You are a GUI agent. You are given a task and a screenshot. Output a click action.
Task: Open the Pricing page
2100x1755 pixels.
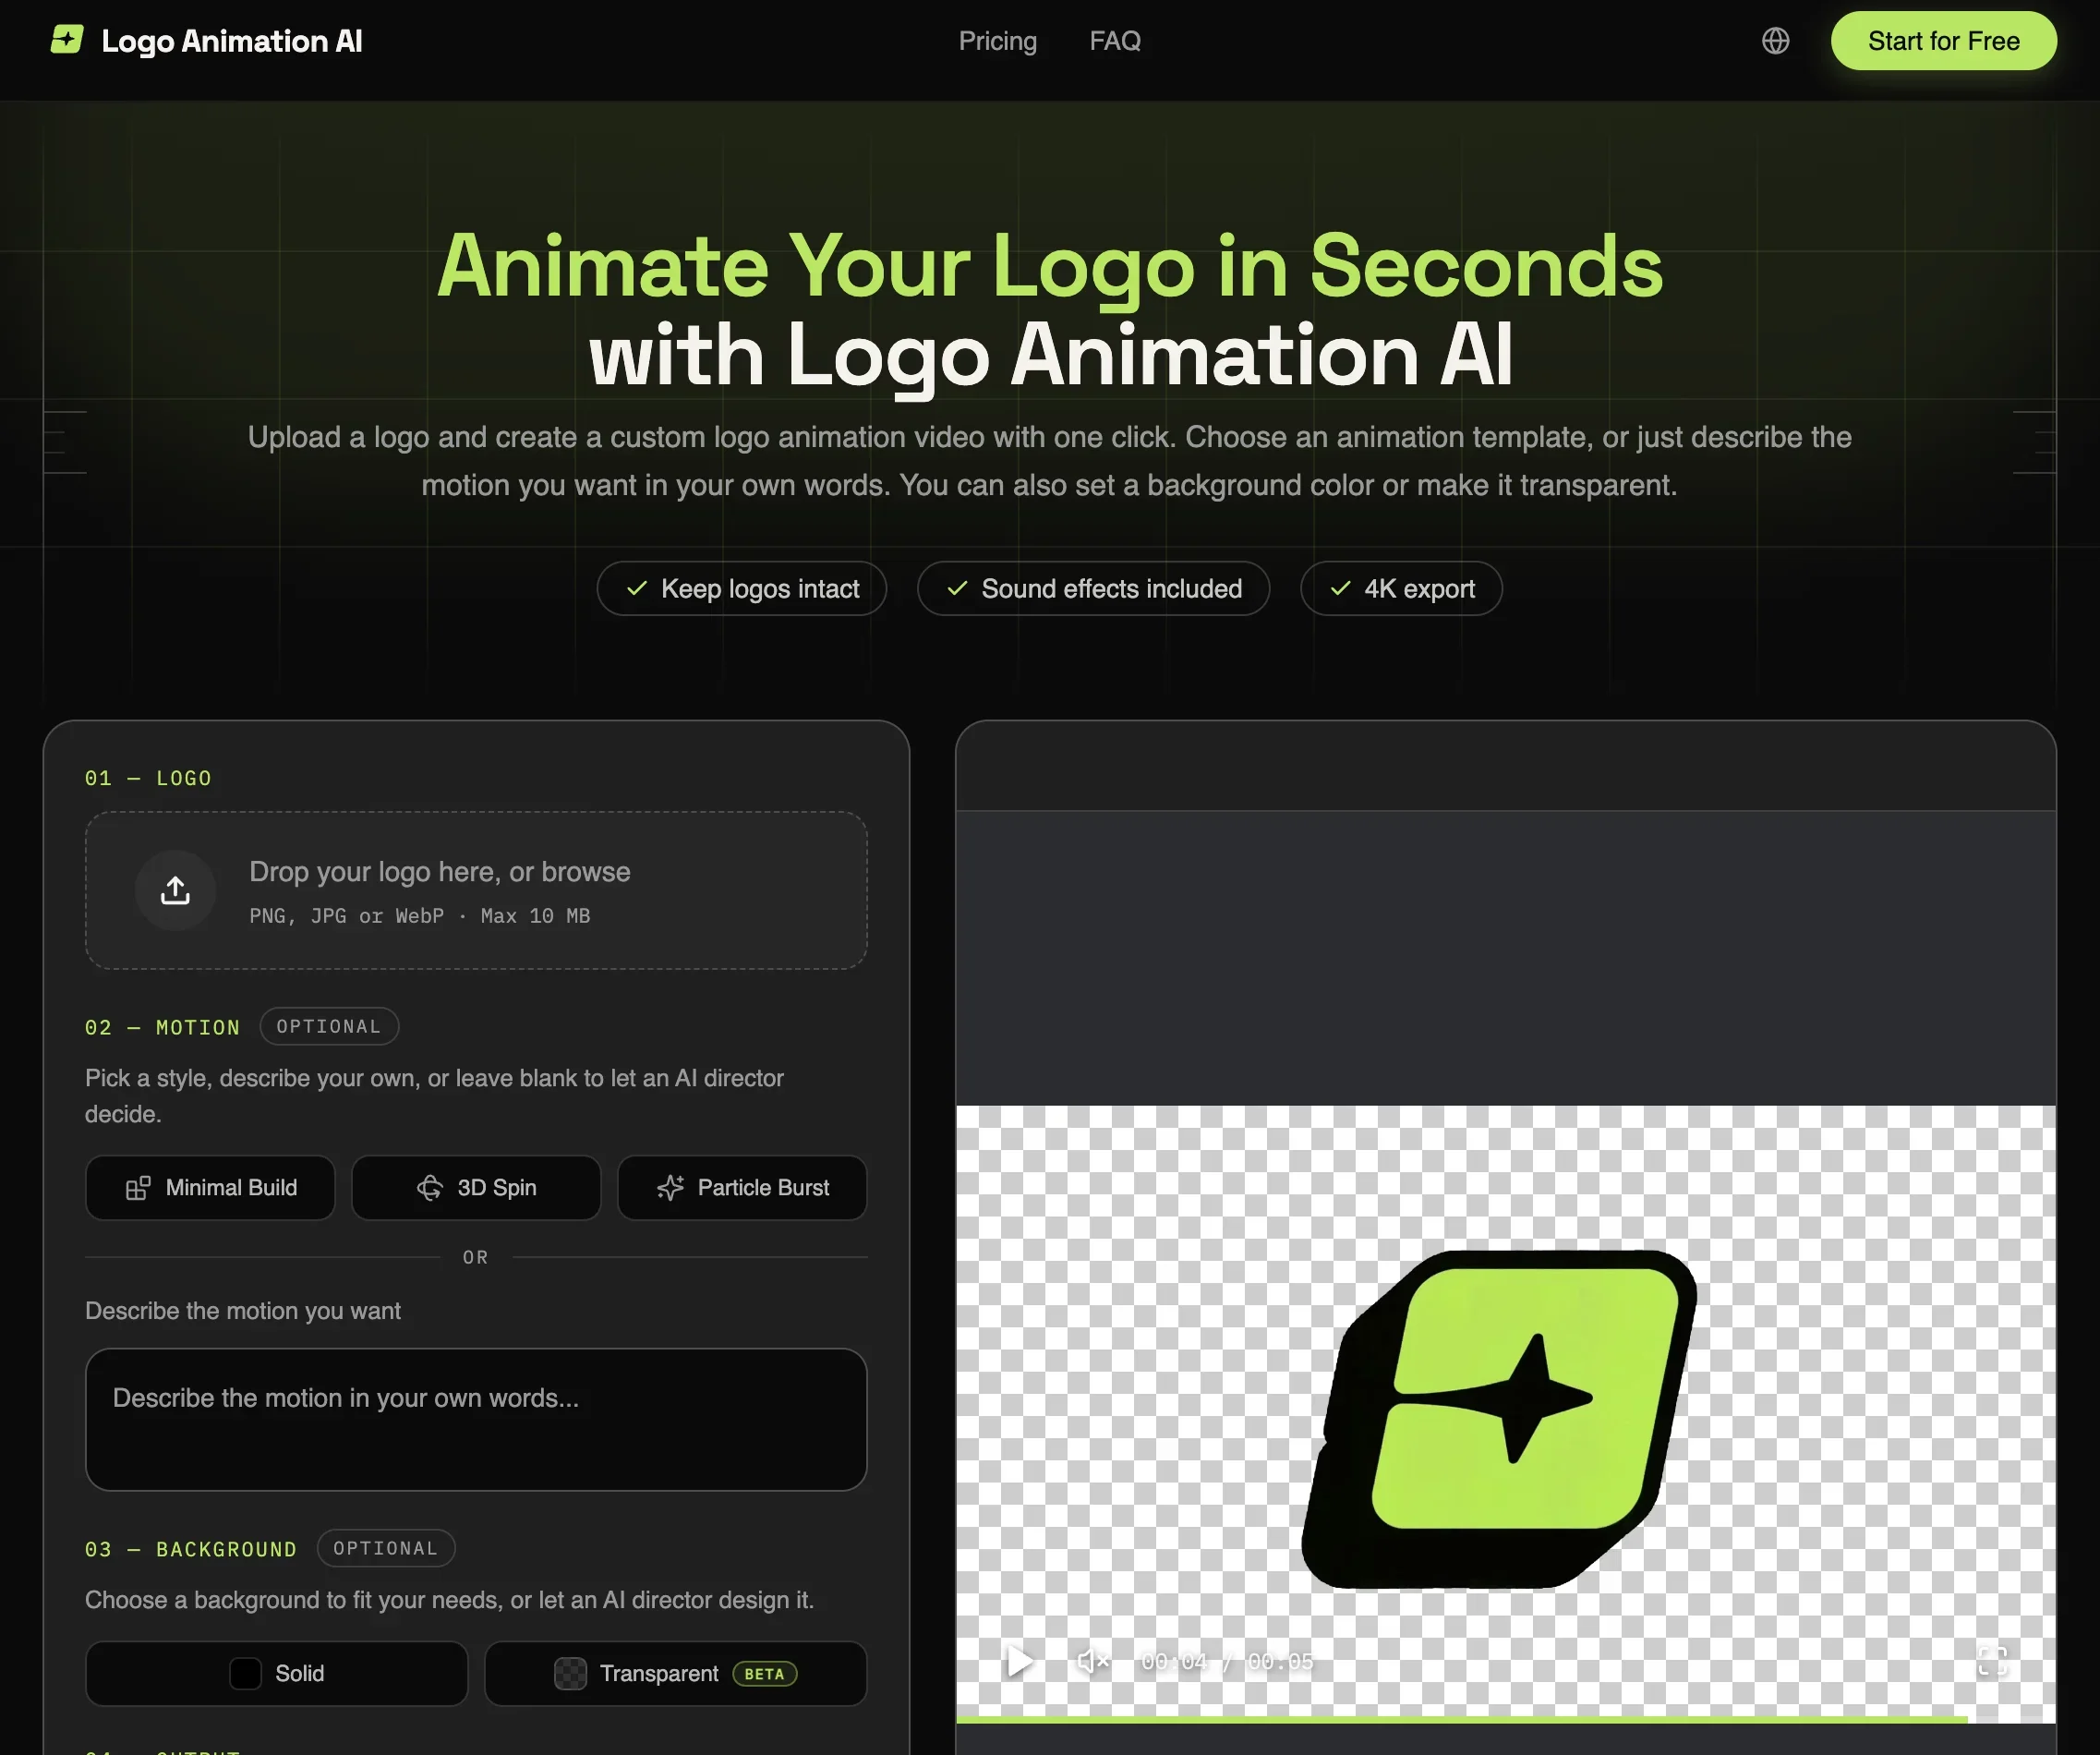997,41
